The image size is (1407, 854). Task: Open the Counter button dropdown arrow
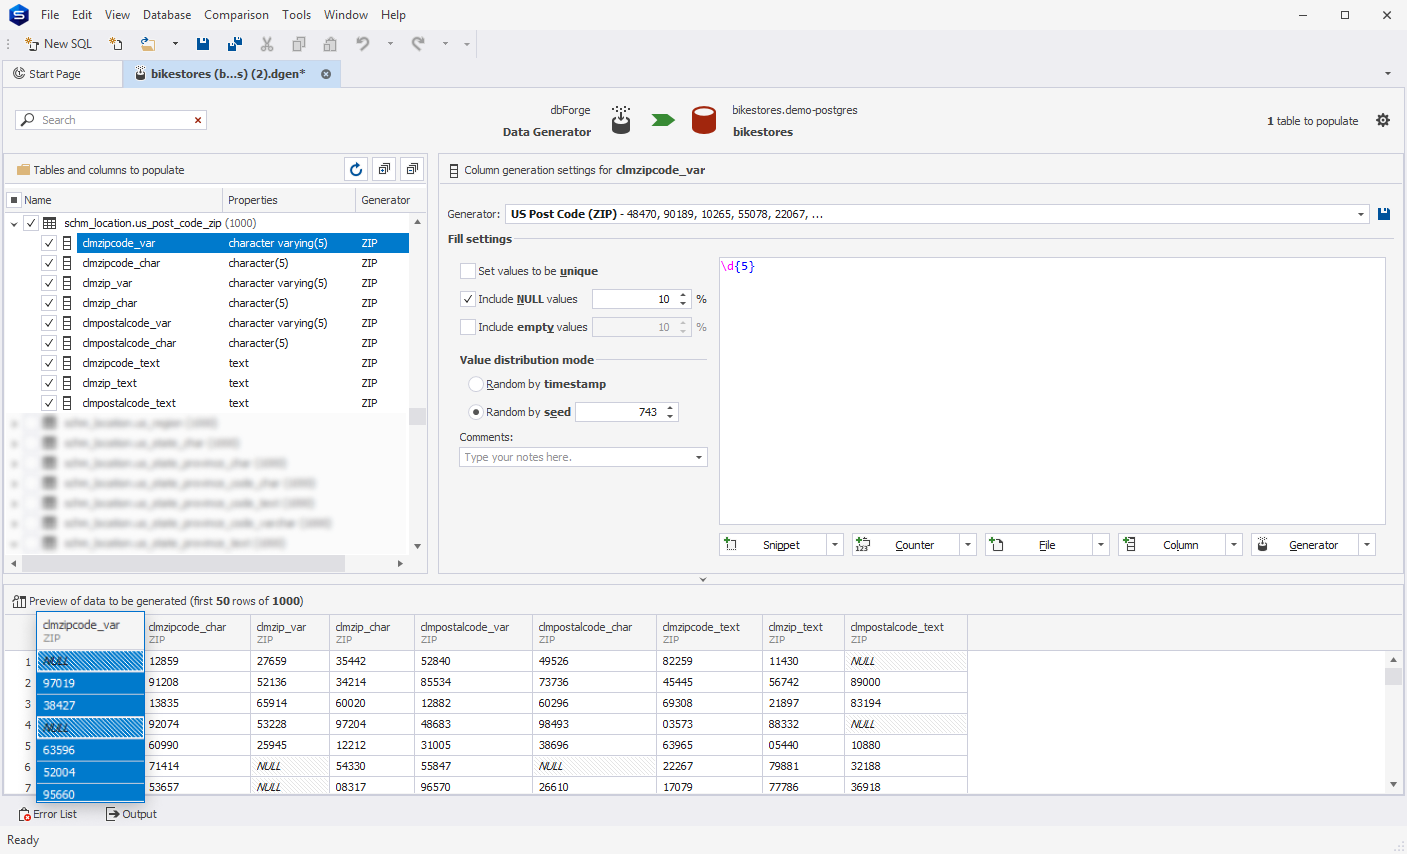point(968,545)
